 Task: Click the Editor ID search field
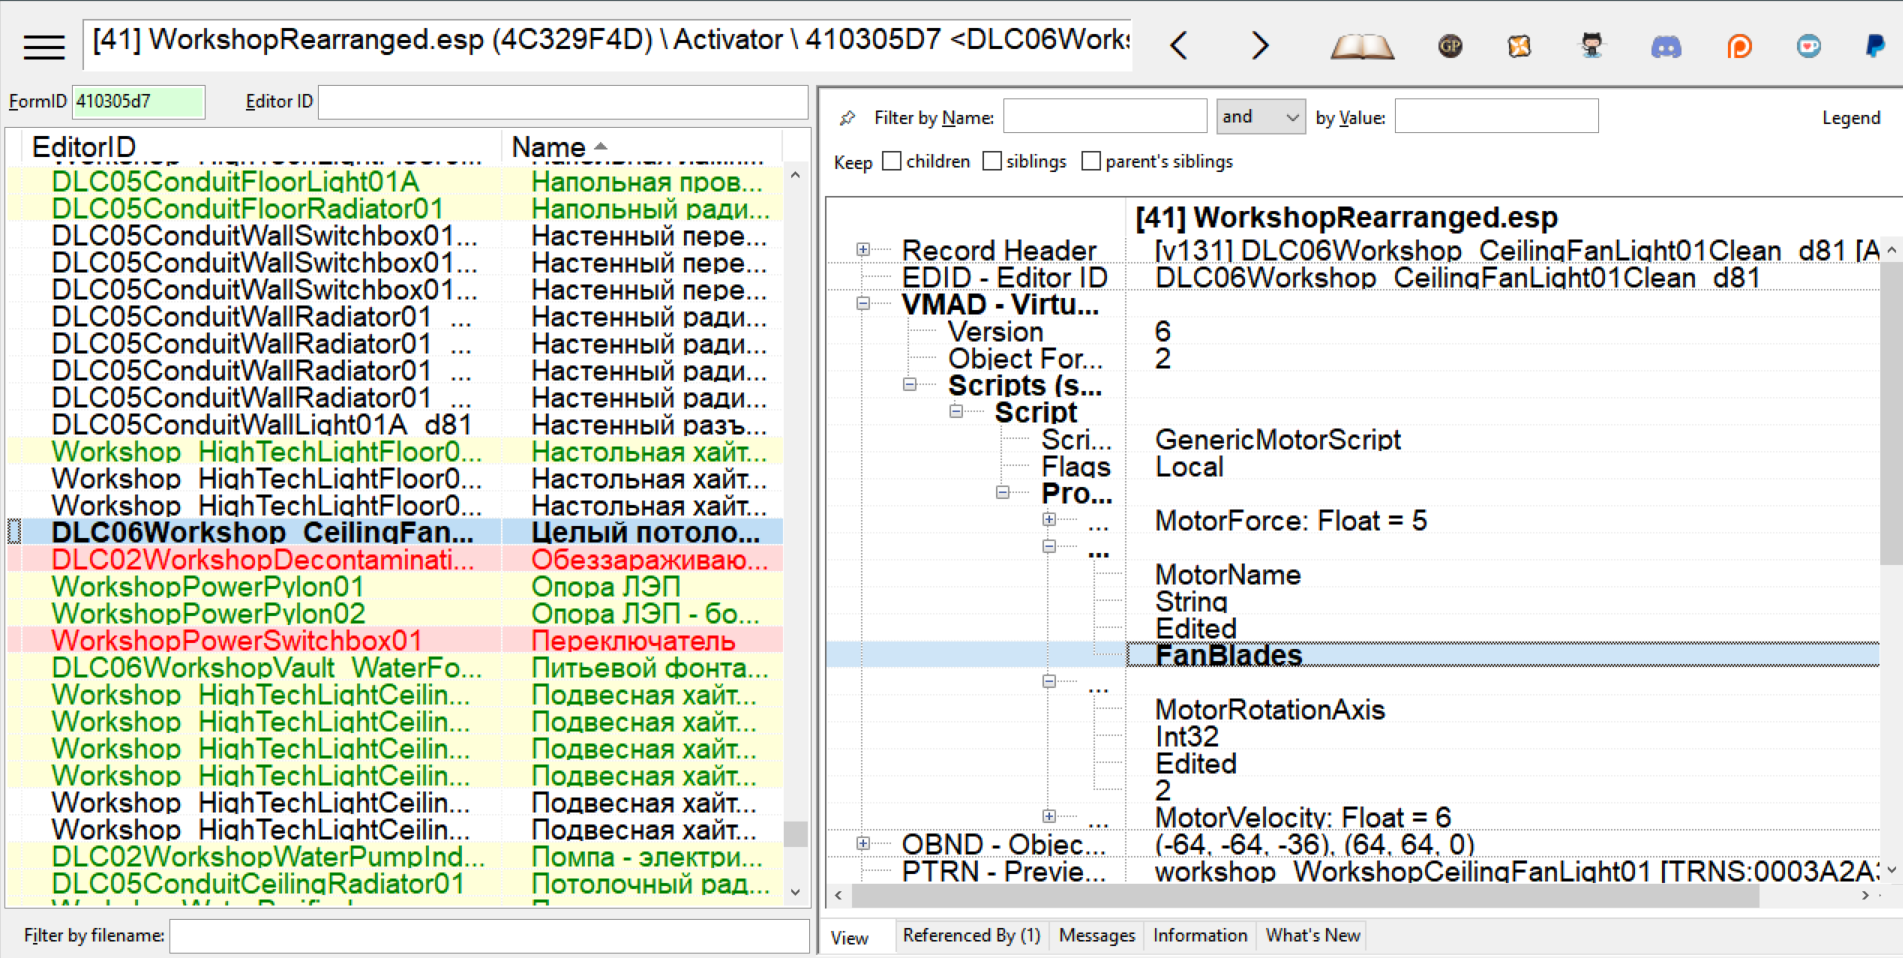(562, 102)
